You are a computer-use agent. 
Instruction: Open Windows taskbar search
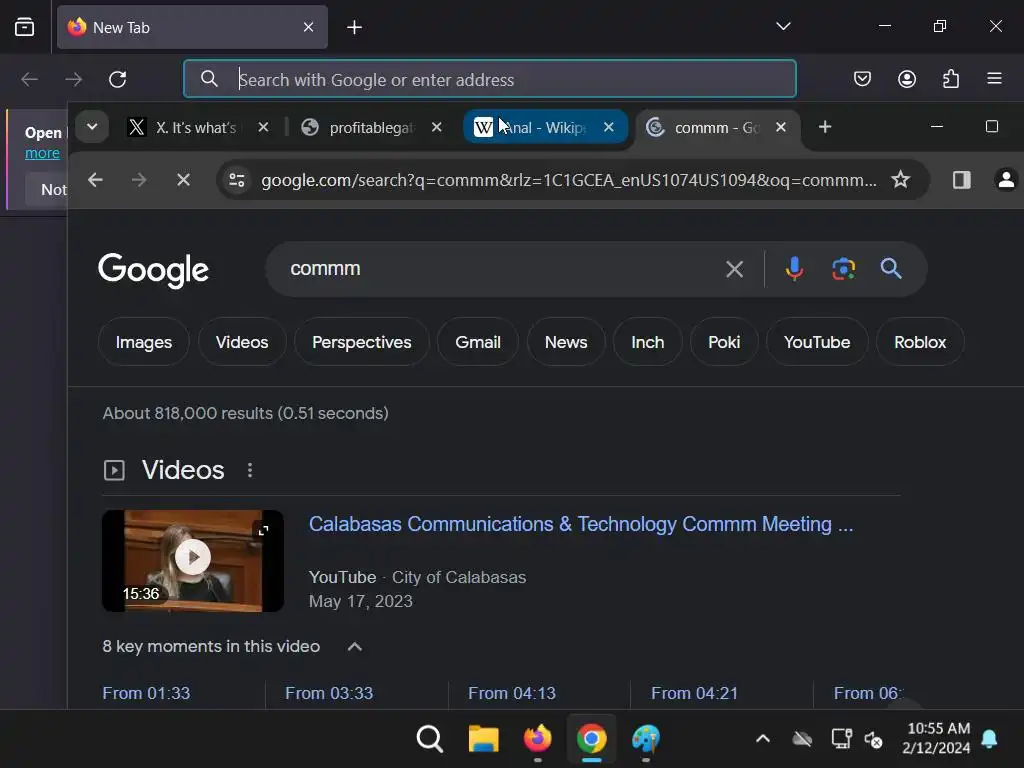(x=430, y=739)
